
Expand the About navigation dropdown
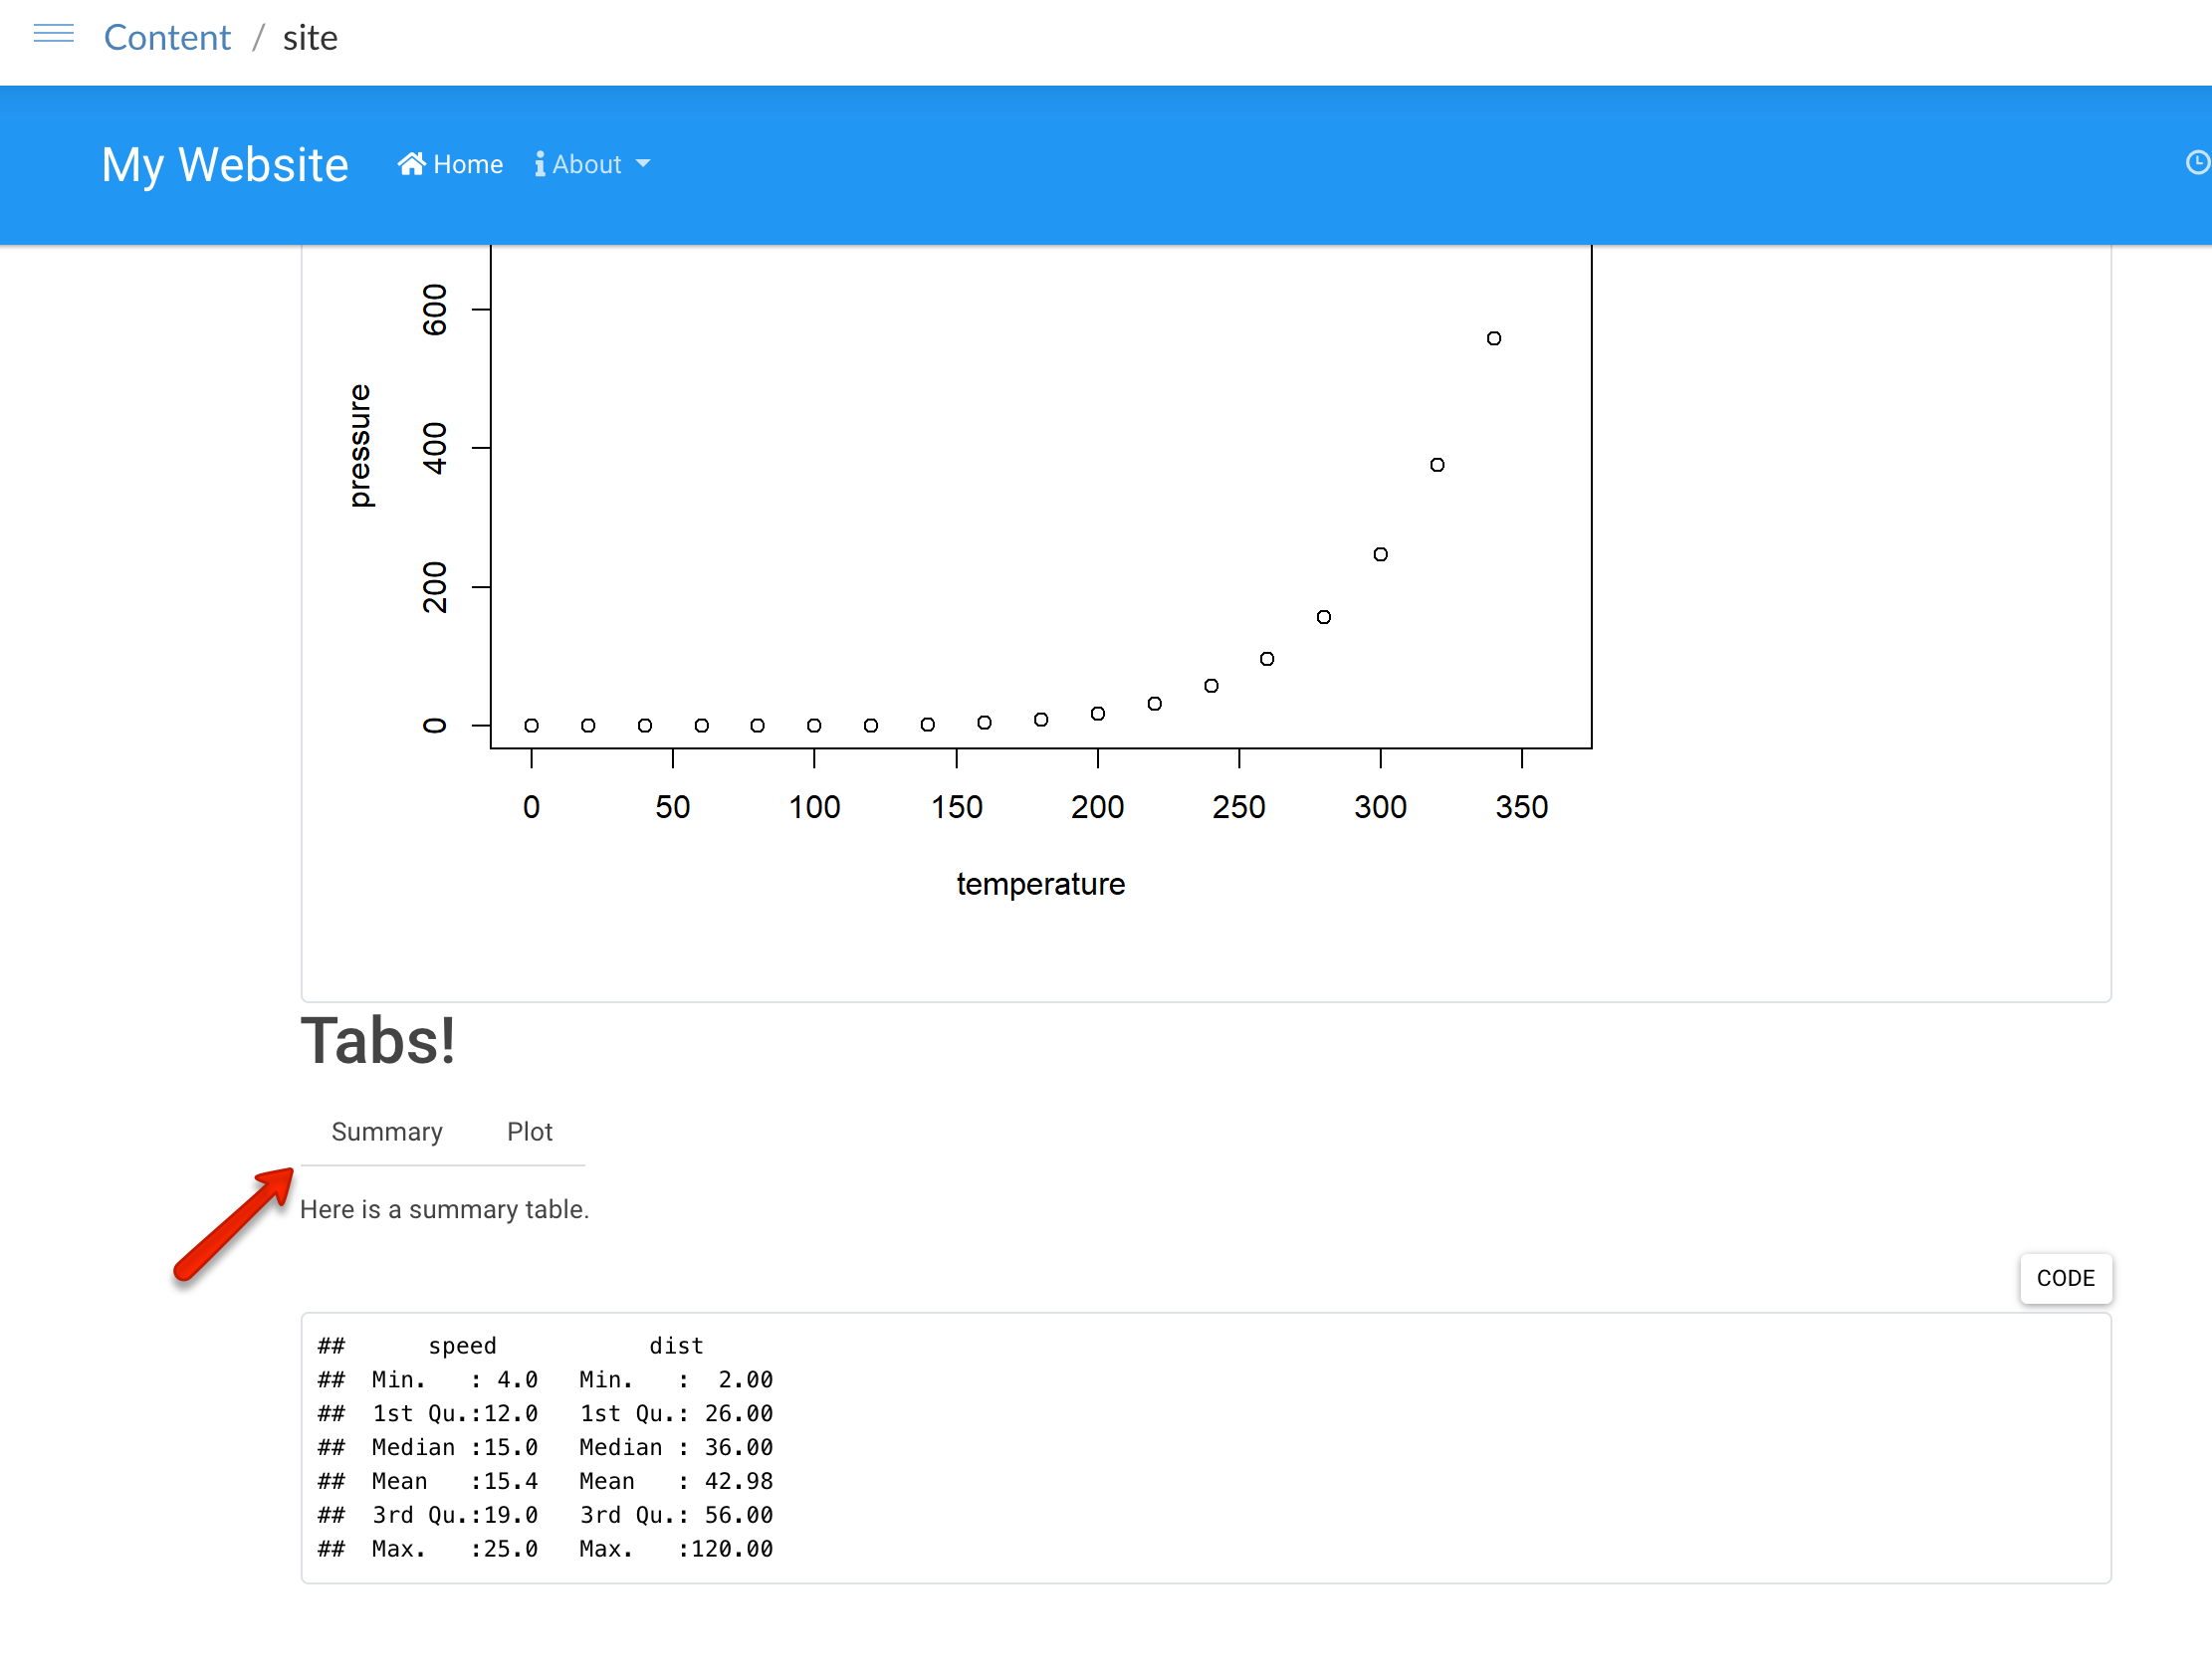[592, 163]
